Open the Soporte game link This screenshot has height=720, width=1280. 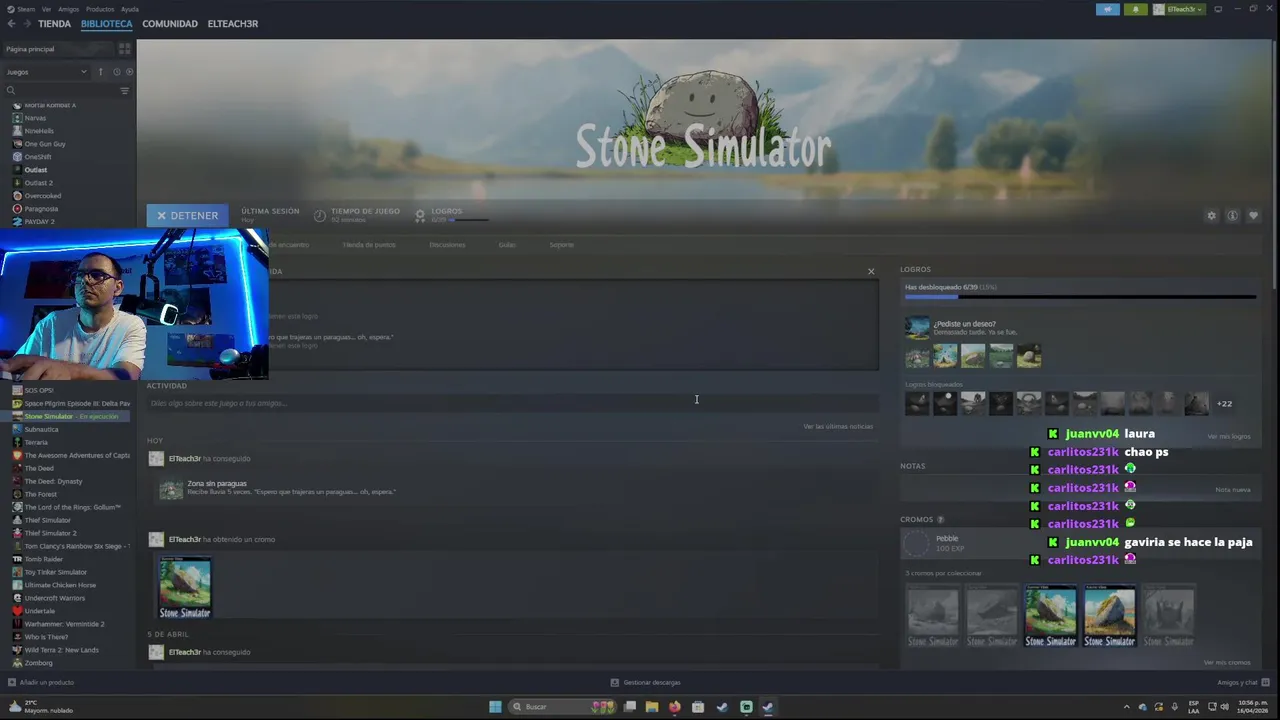[561, 244]
